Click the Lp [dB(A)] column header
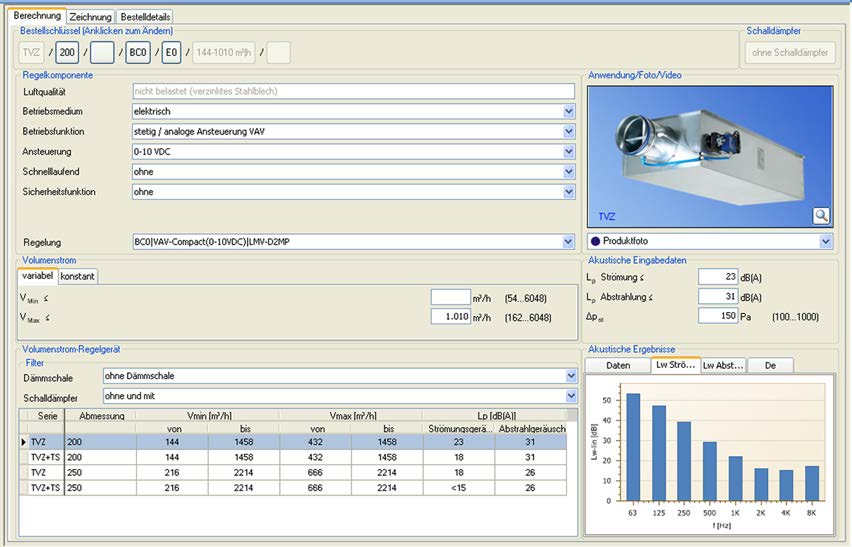The height and width of the screenshot is (547, 852). (x=496, y=416)
